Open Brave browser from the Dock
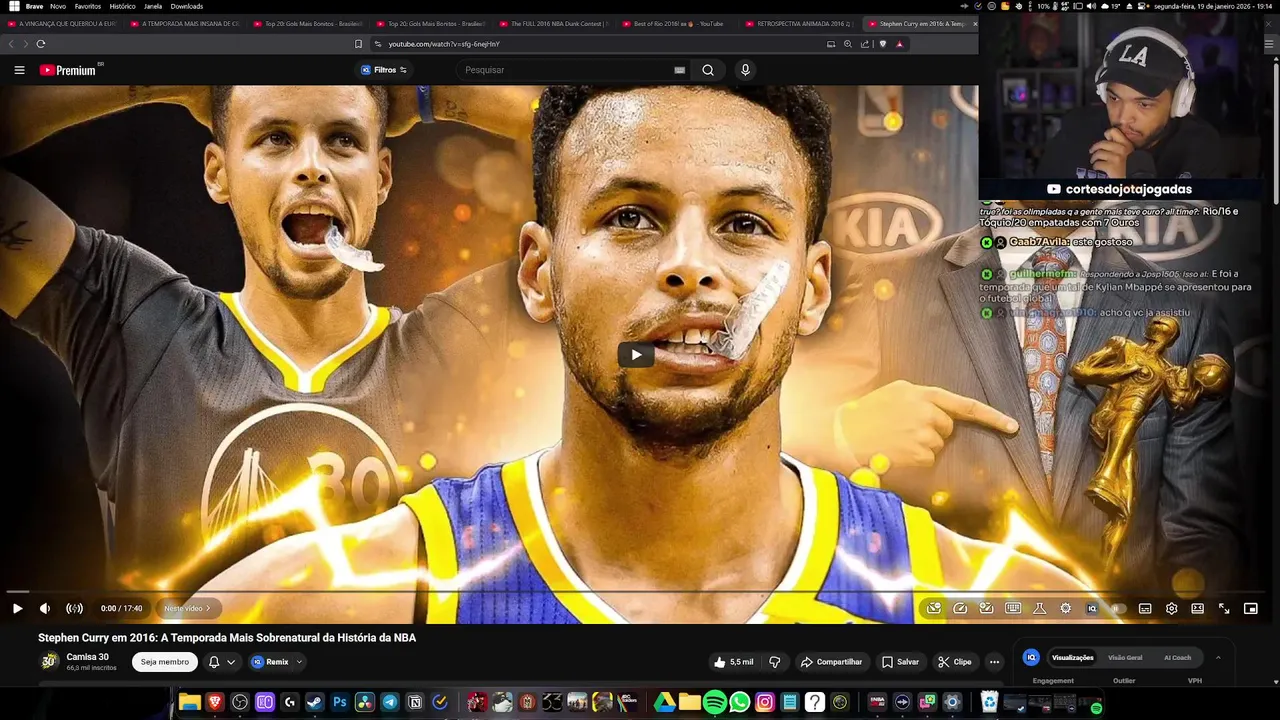Screen dimensions: 1280x720 pos(215,703)
